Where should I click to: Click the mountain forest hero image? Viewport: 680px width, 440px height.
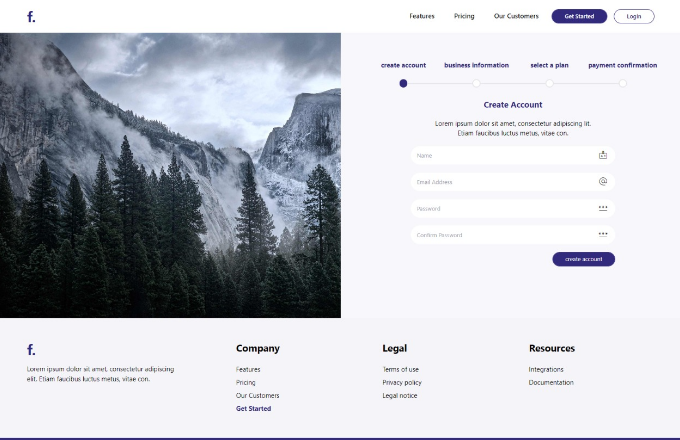170,175
